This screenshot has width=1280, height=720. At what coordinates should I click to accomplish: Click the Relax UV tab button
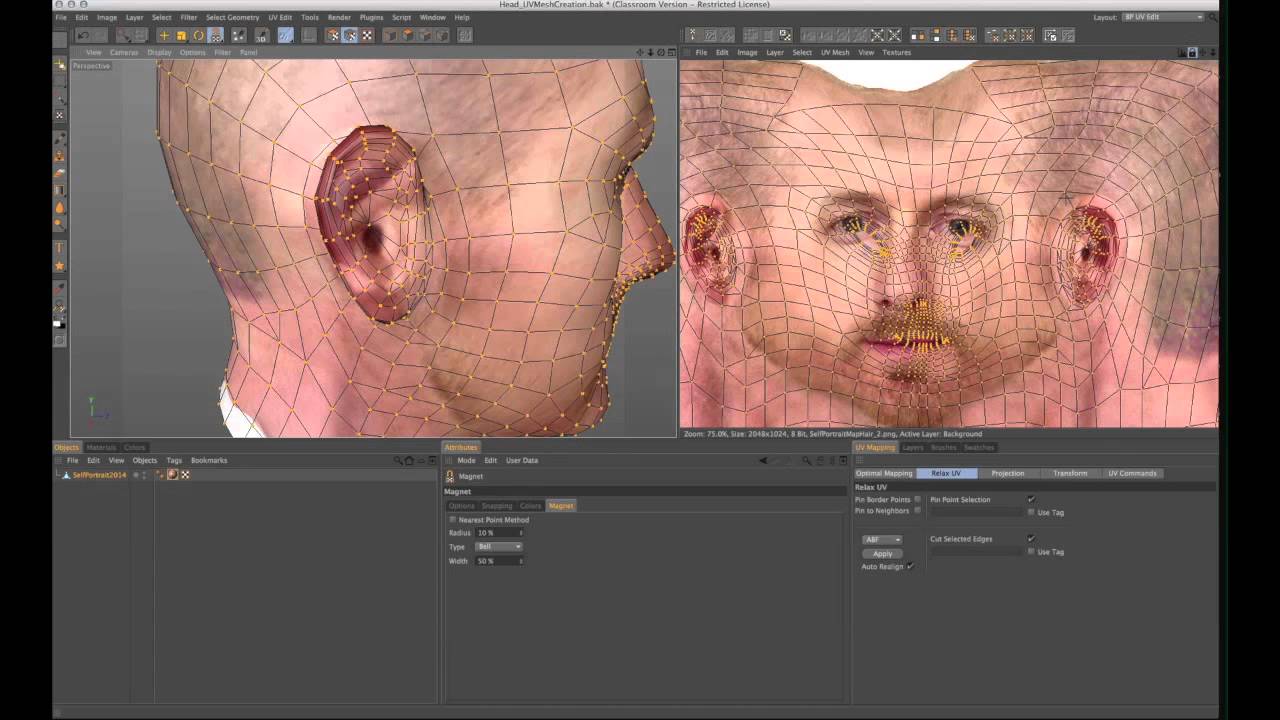[x=946, y=473]
